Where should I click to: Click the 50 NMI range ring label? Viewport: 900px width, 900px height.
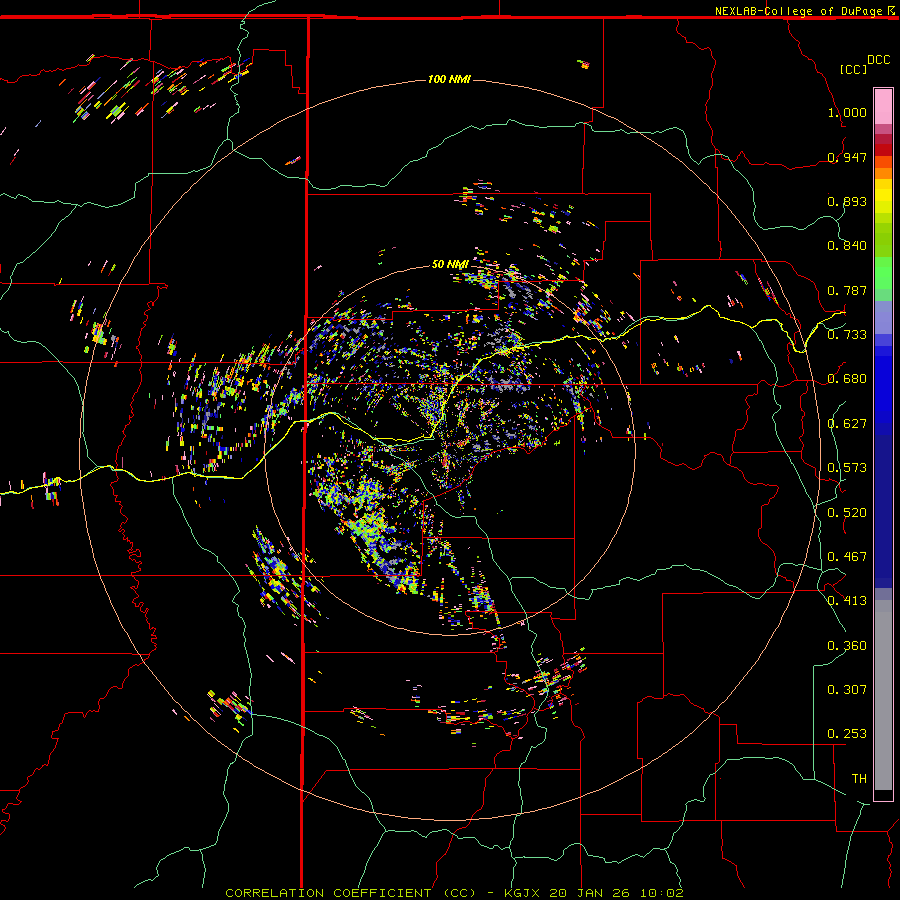(450, 264)
